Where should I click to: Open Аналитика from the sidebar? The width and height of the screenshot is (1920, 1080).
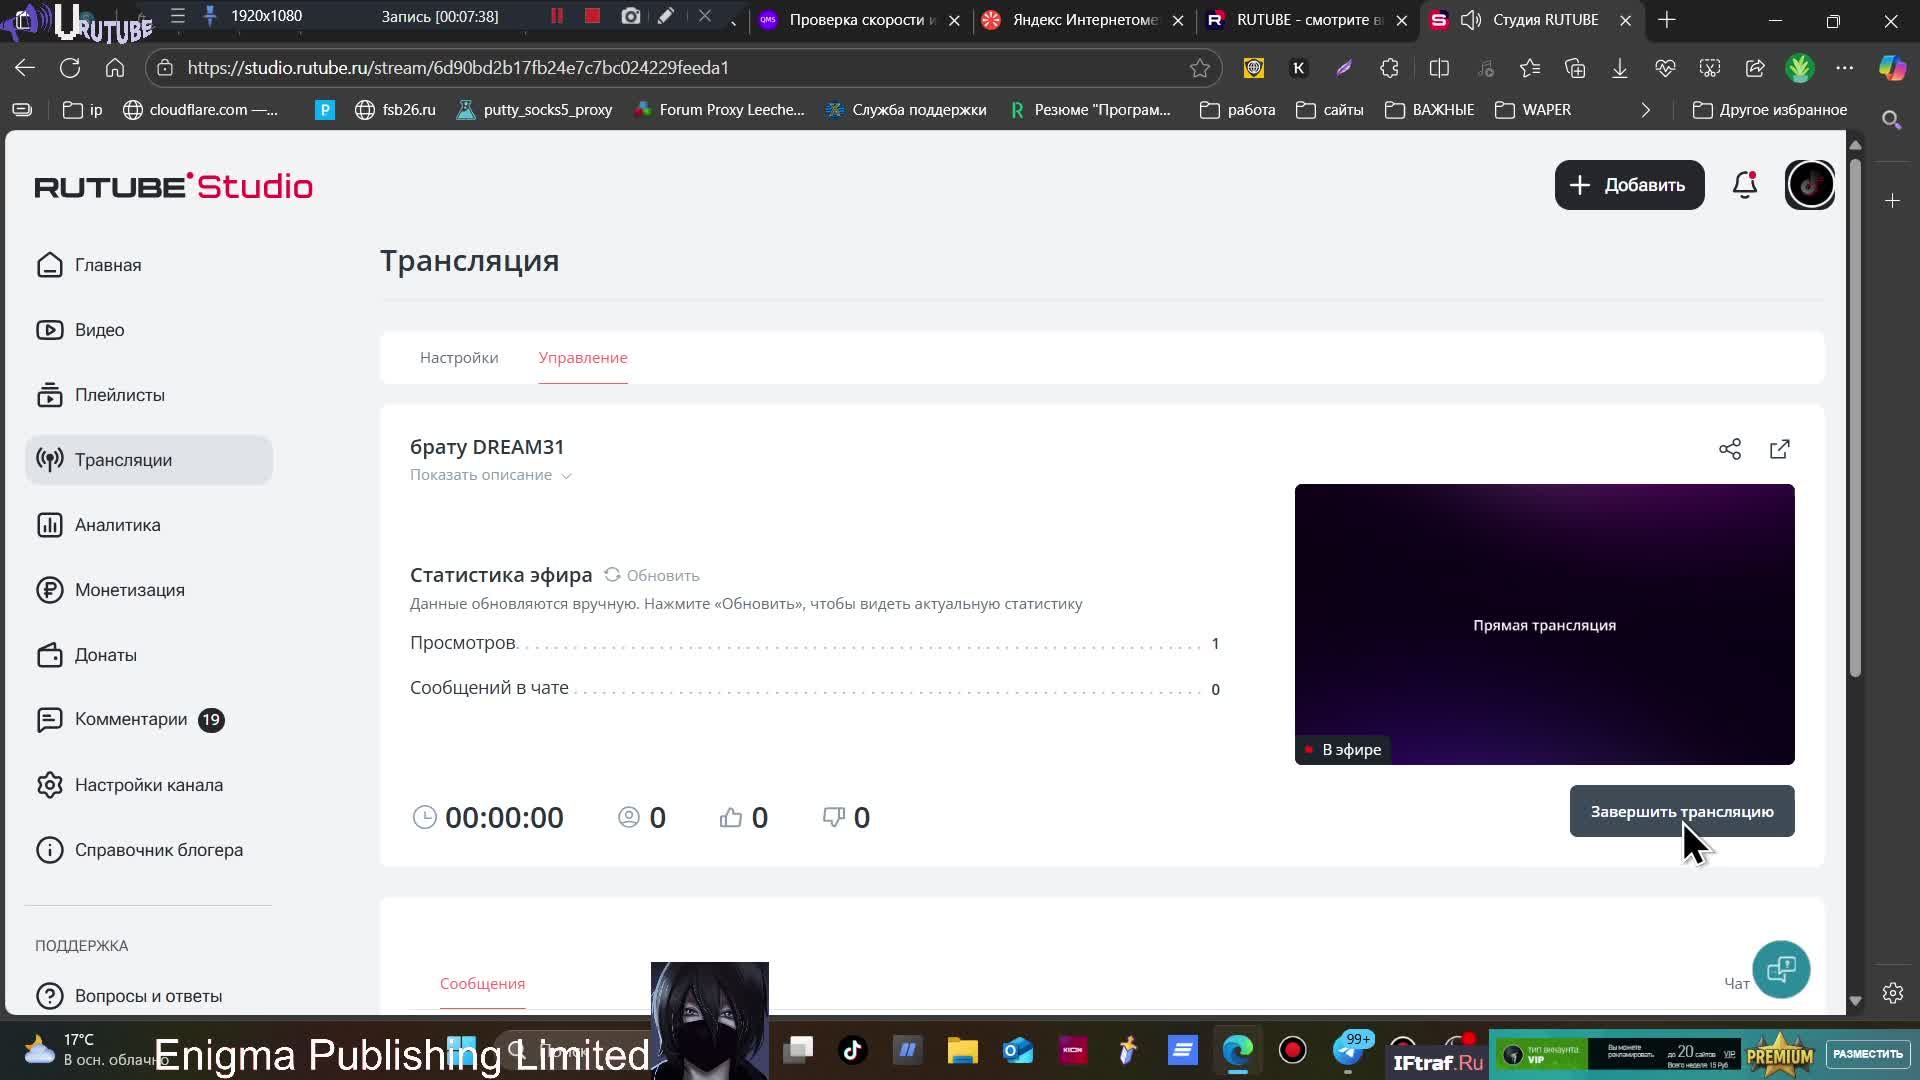point(118,524)
